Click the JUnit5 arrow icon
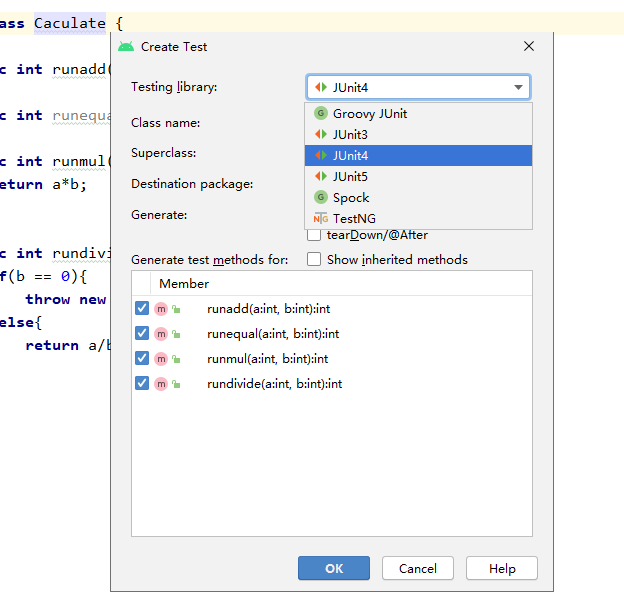Image resolution: width=624 pixels, height=596 pixels. pos(321,176)
